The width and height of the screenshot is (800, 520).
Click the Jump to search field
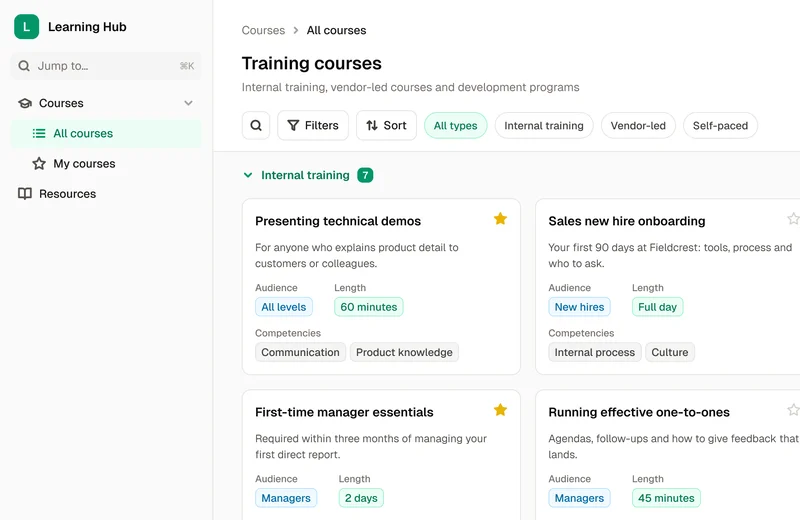pyautogui.click(x=106, y=66)
